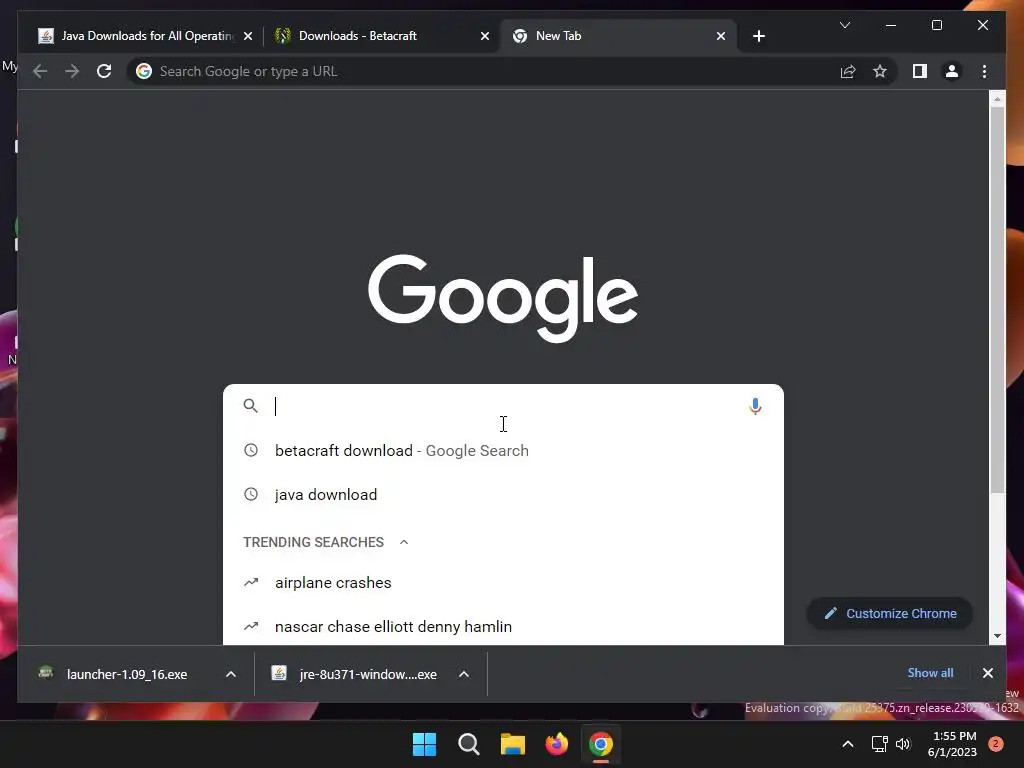The height and width of the screenshot is (768, 1024).
Task: Click trending arrow icon beside nascar chase elliott
Action: pyautogui.click(x=251, y=626)
